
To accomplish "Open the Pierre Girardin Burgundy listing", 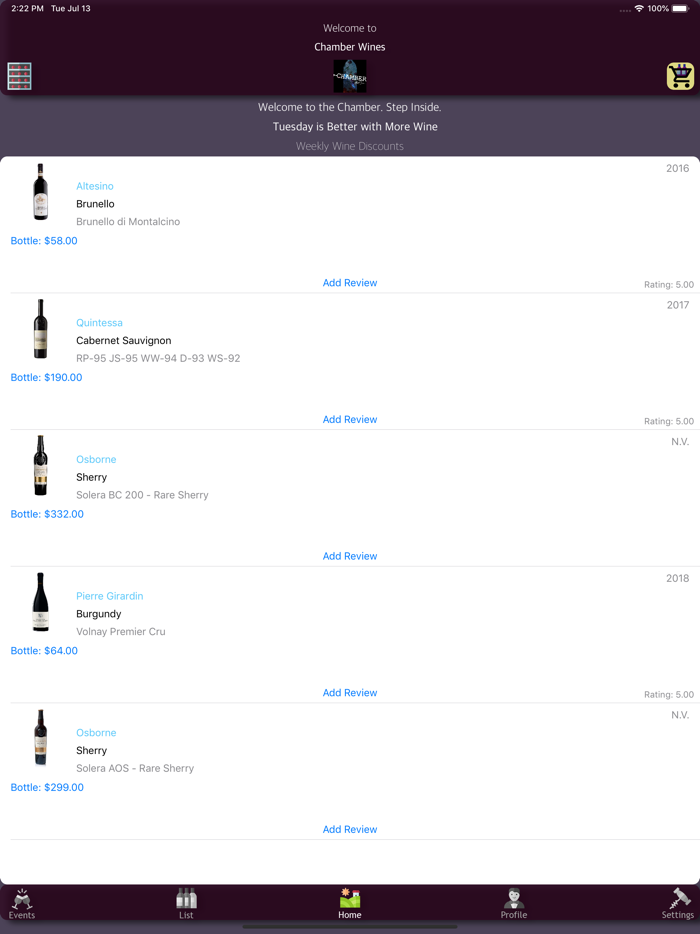I will pos(109,595).
